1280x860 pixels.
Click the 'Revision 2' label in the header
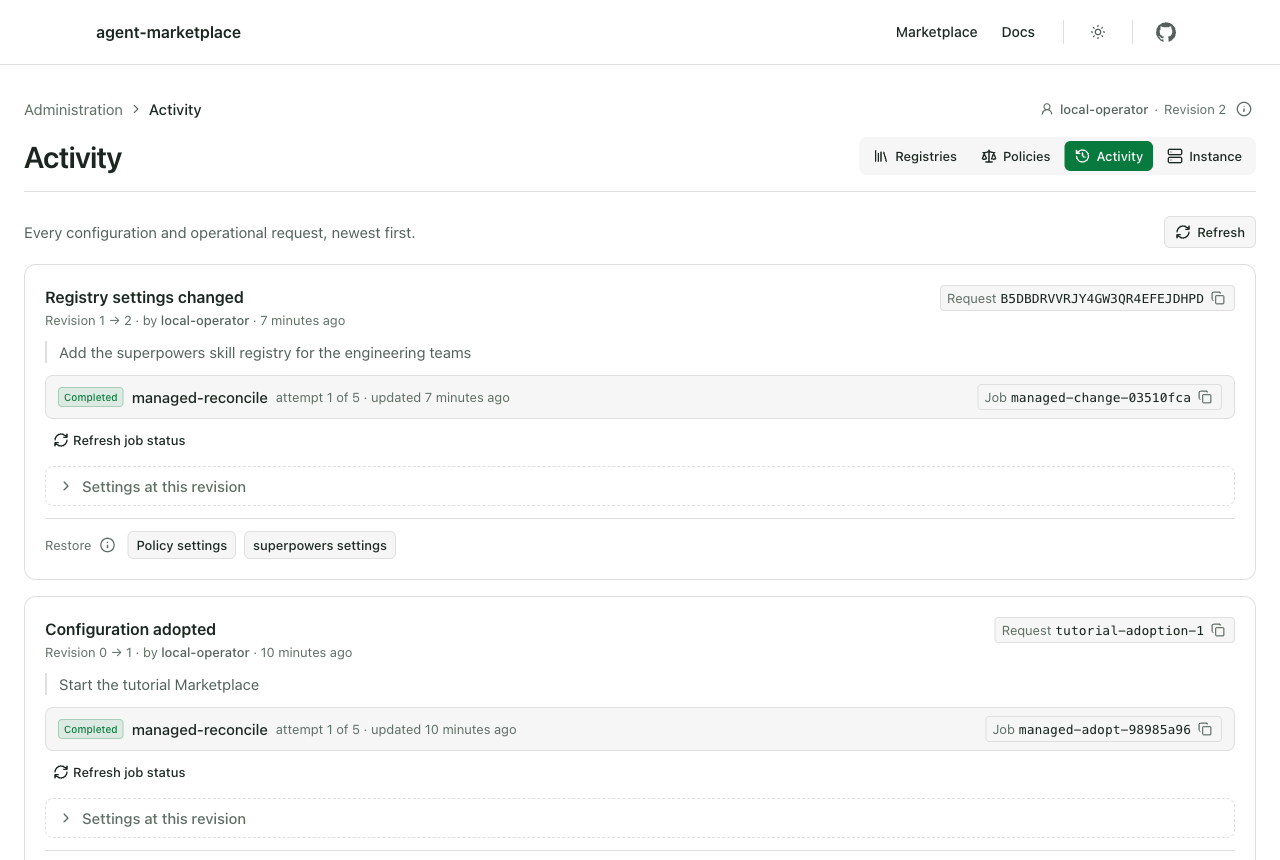pyautogui.click(x=1195, y=109)
